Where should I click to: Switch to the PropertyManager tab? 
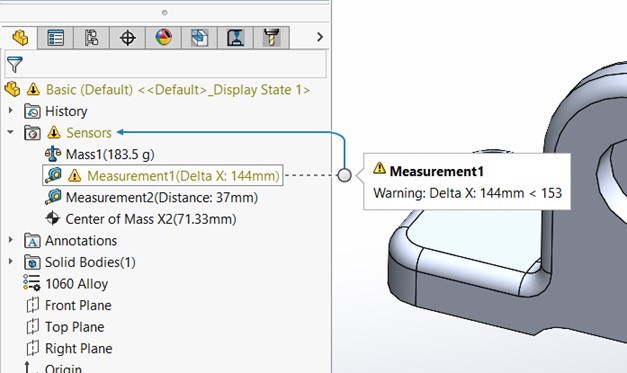55,38
